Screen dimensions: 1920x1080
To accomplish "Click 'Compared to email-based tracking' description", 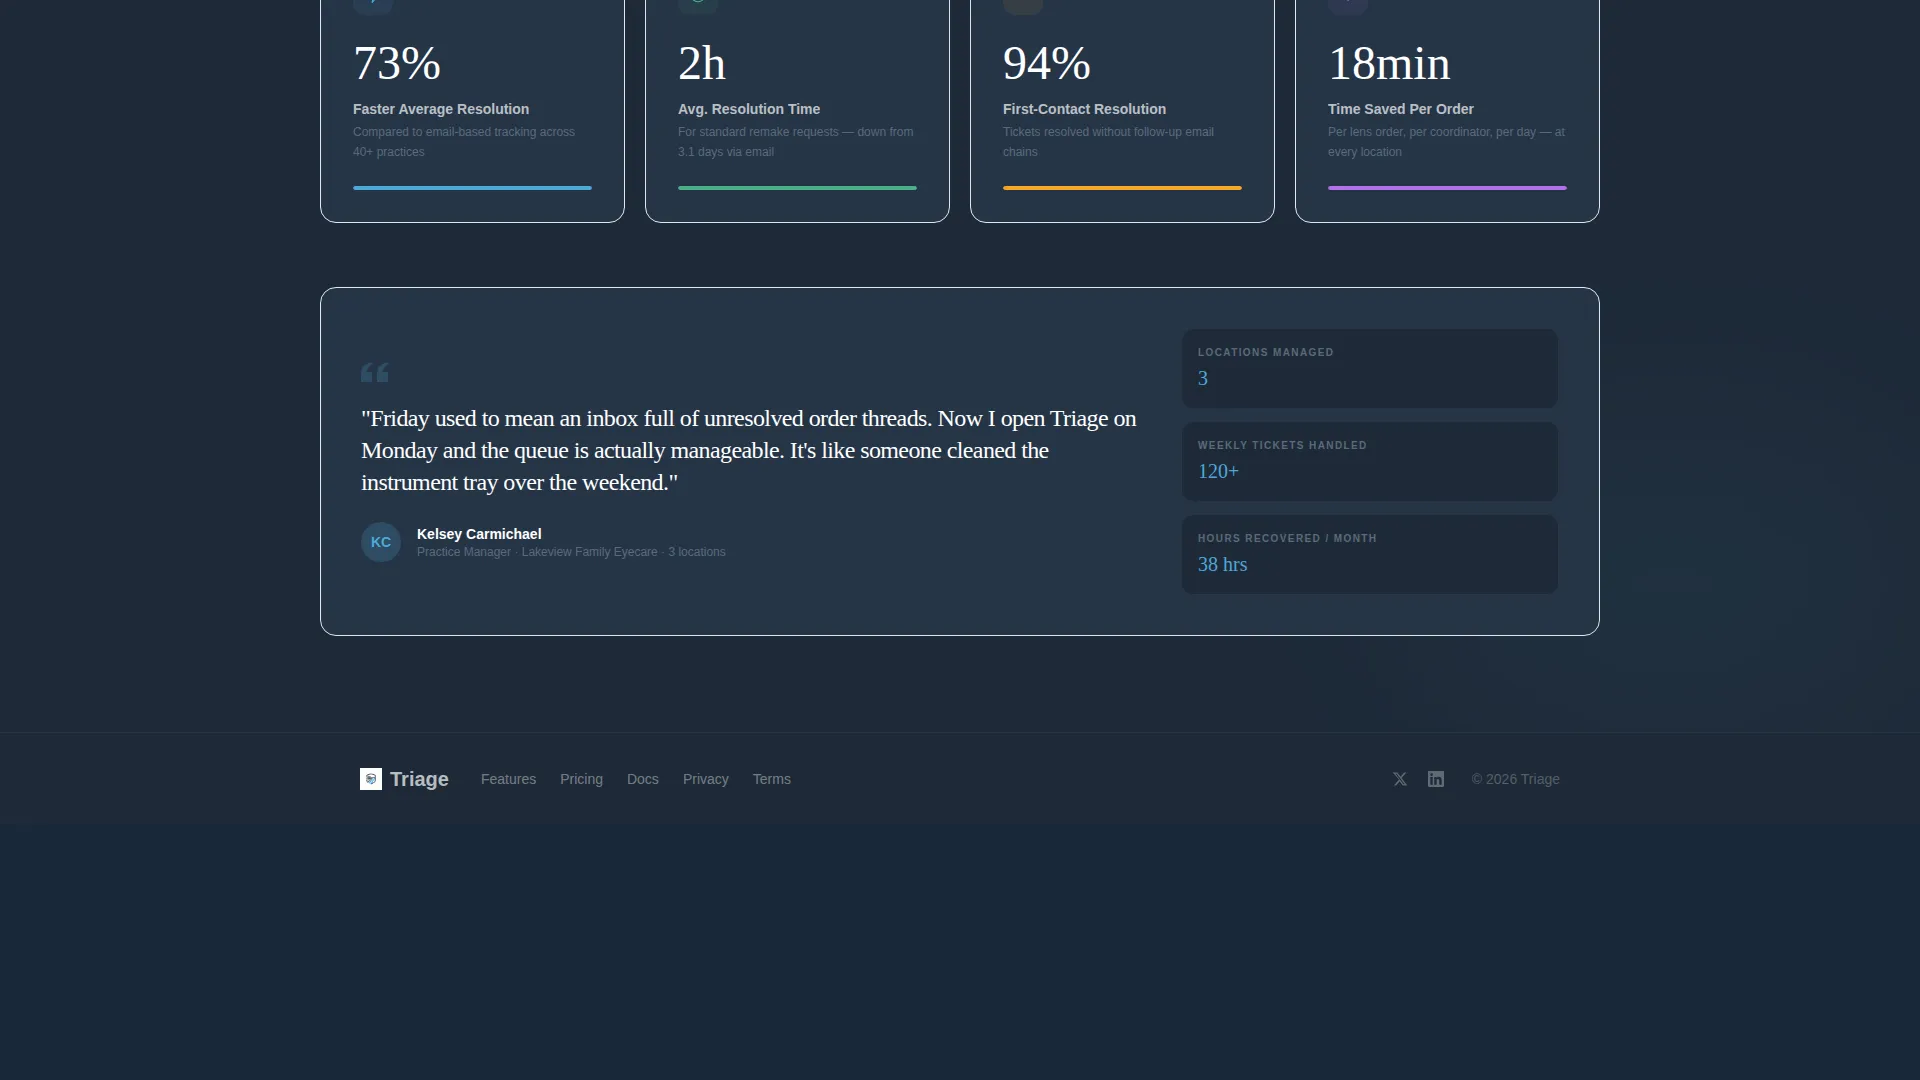I will (x=464, y=142).
